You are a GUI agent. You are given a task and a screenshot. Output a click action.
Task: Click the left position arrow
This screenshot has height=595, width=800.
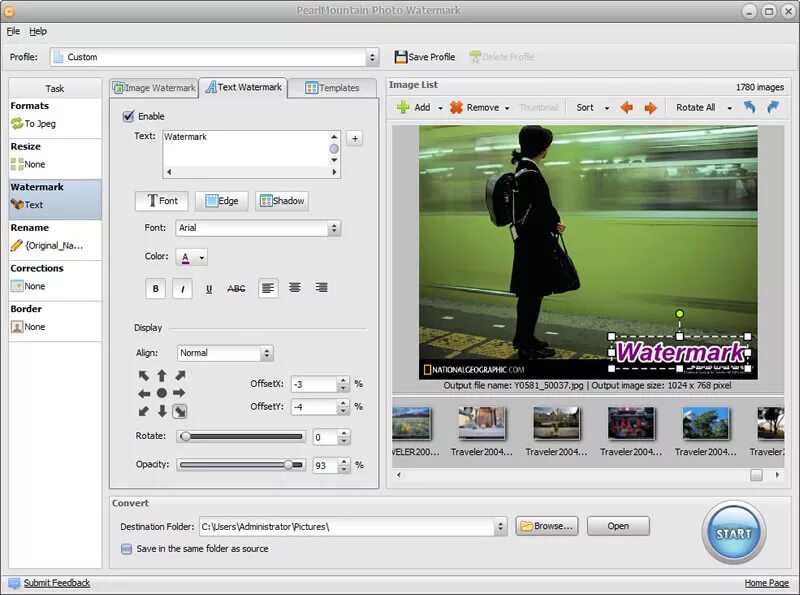click(x=144, y=393)
